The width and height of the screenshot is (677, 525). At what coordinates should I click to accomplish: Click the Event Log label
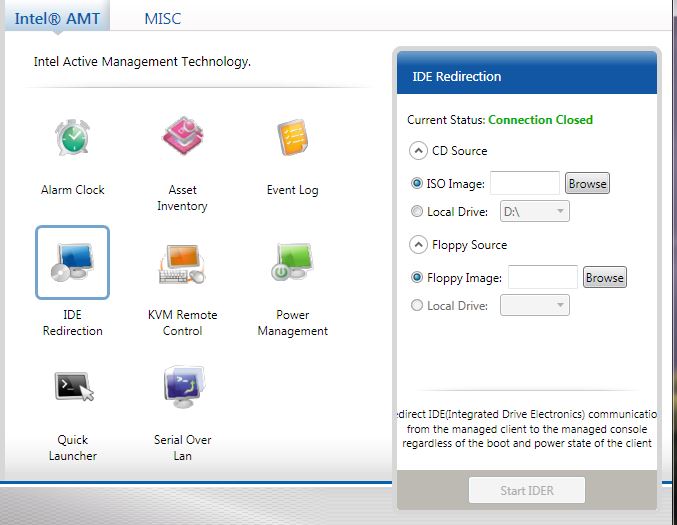tap(293, 190)
